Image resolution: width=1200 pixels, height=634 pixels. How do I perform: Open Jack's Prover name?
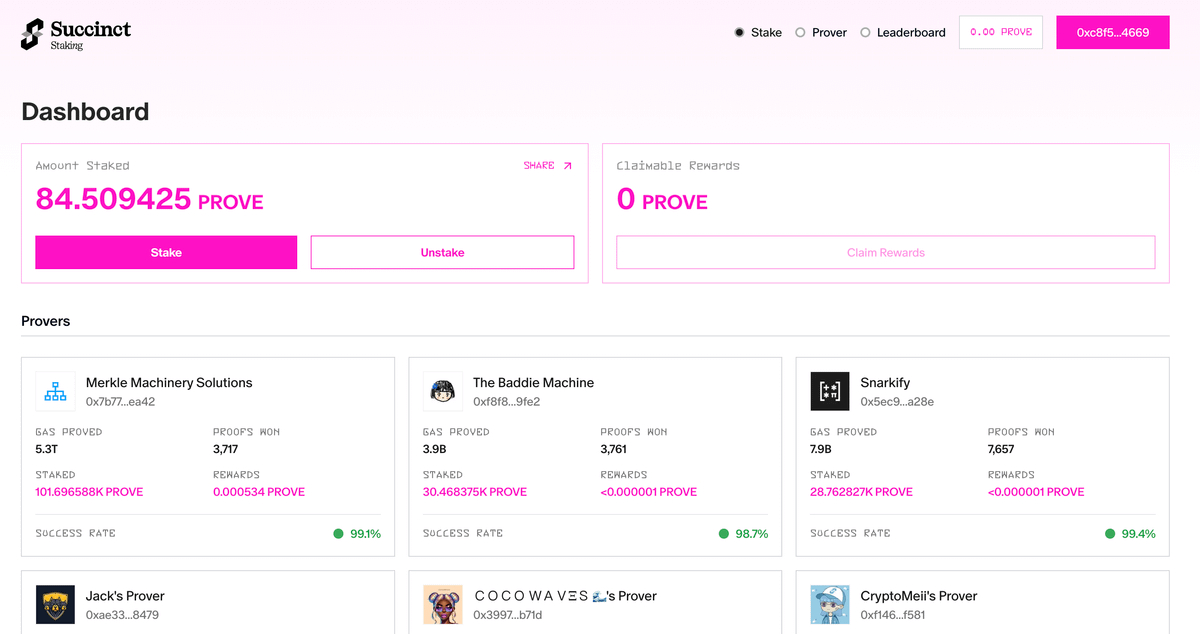coord(125,596)
